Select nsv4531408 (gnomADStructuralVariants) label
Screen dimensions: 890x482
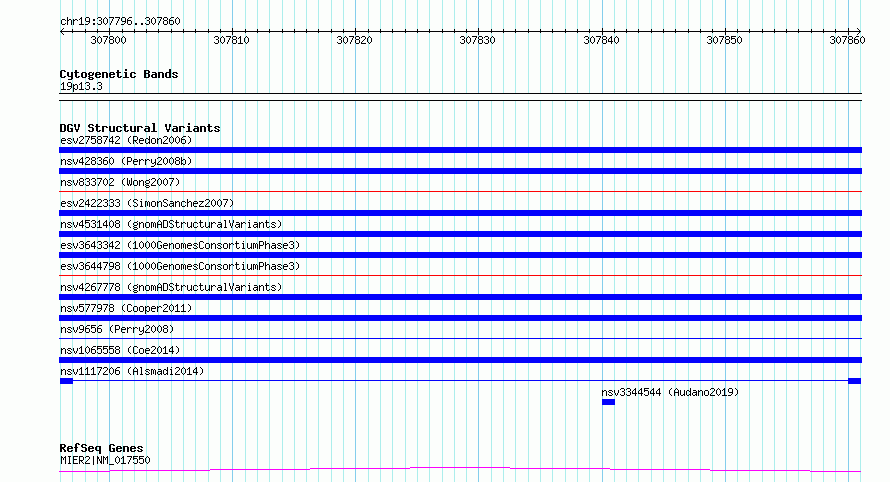pos(171,224)
